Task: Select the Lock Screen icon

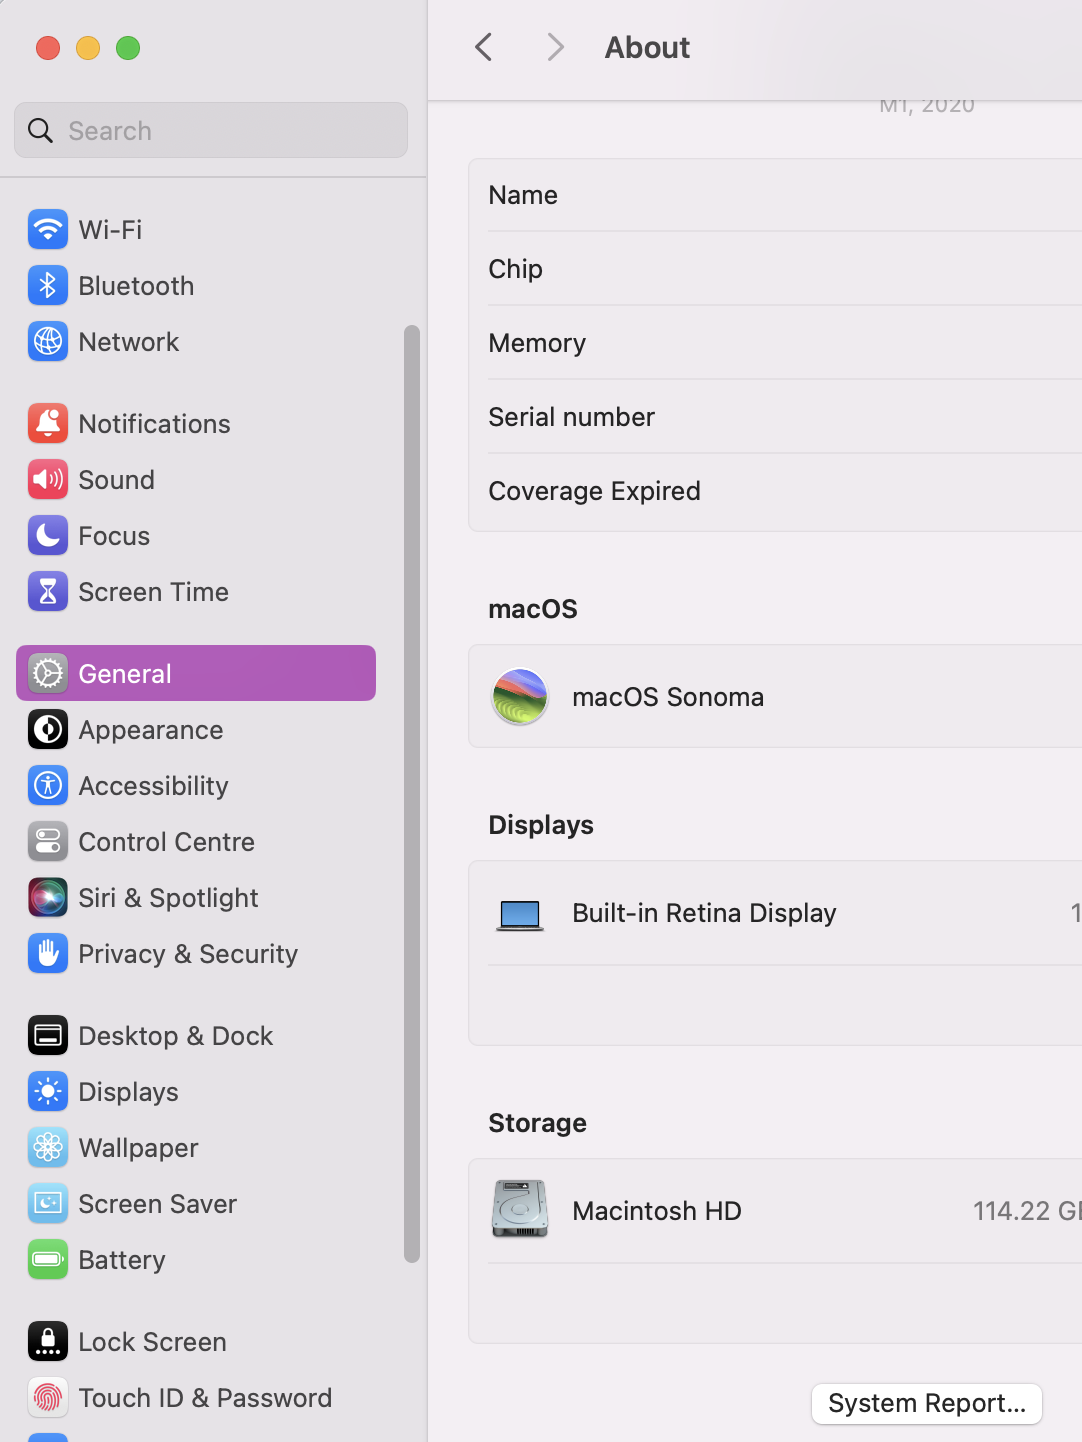Action: pyautogui.click(x=48, y=1342)
